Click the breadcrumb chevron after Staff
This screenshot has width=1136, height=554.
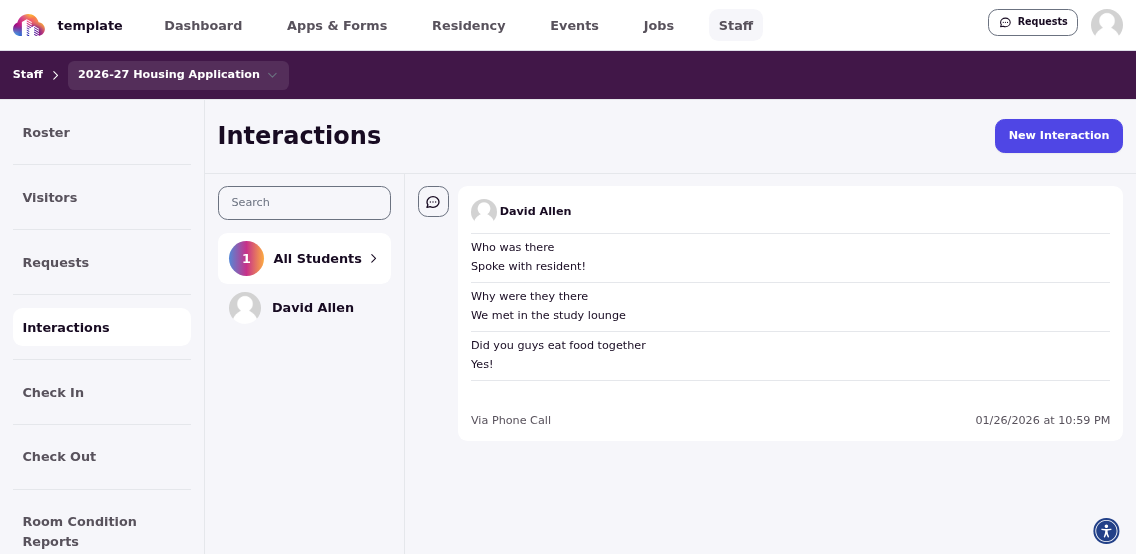tap(55, 75)
